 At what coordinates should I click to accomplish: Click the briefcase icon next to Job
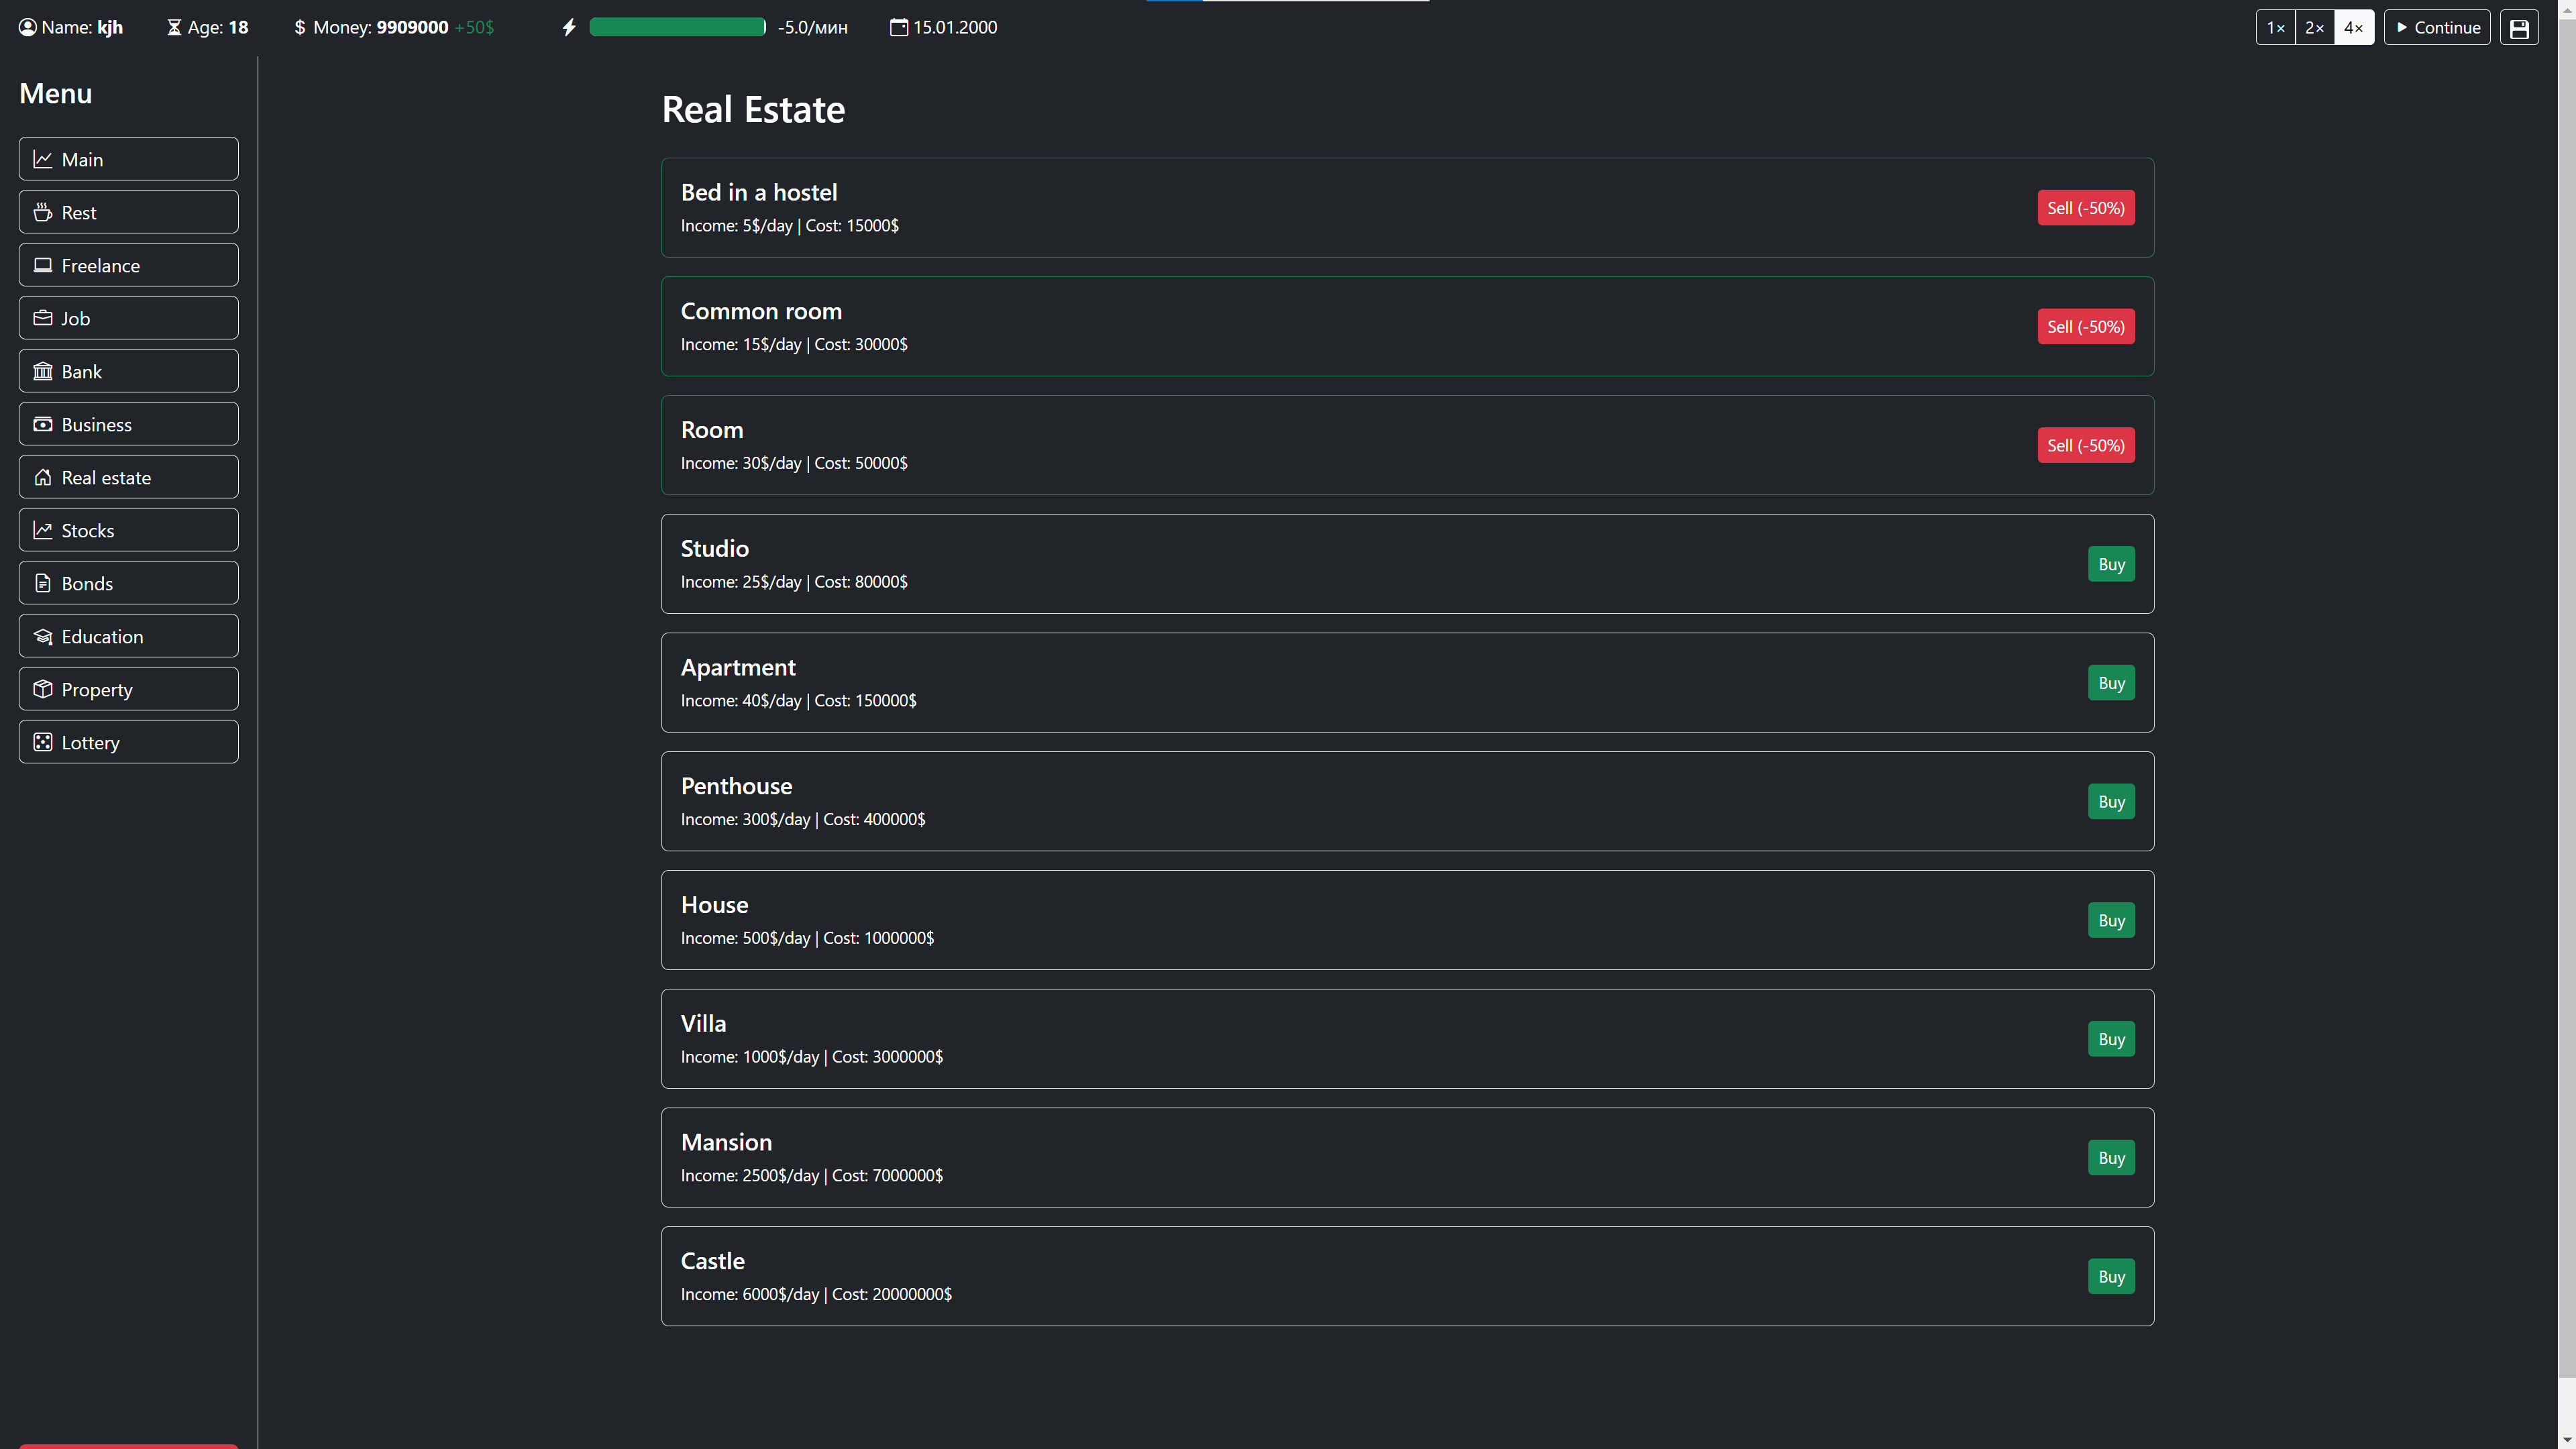coord(43,317)
